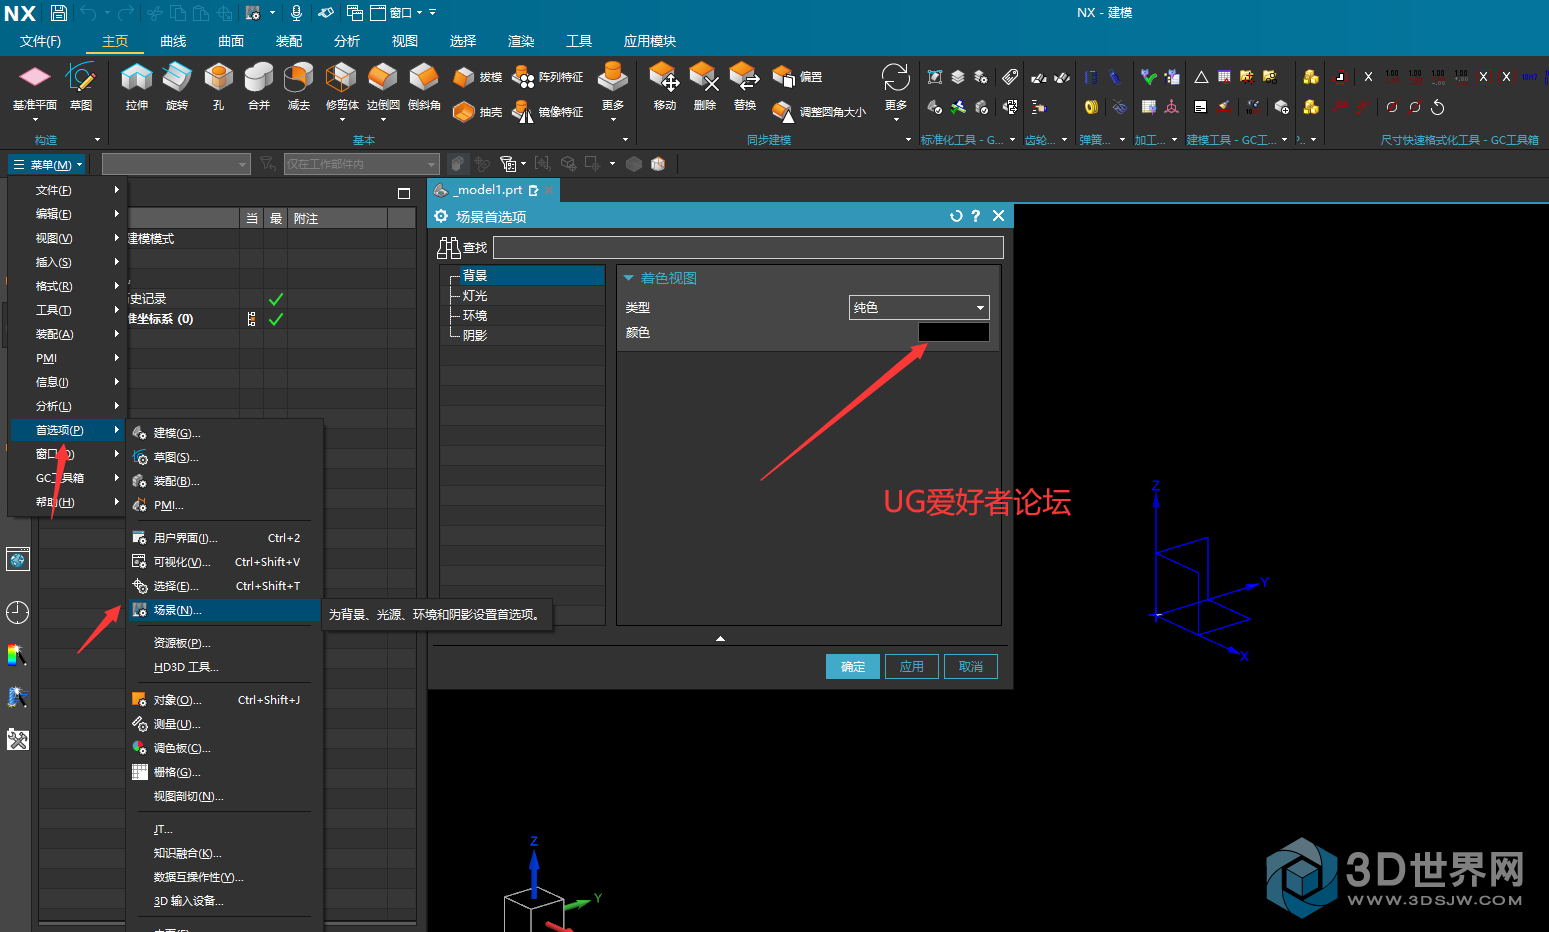Select the 替换 replace face tool
This screenshot has height=932, width=1549.
point(745,85)
